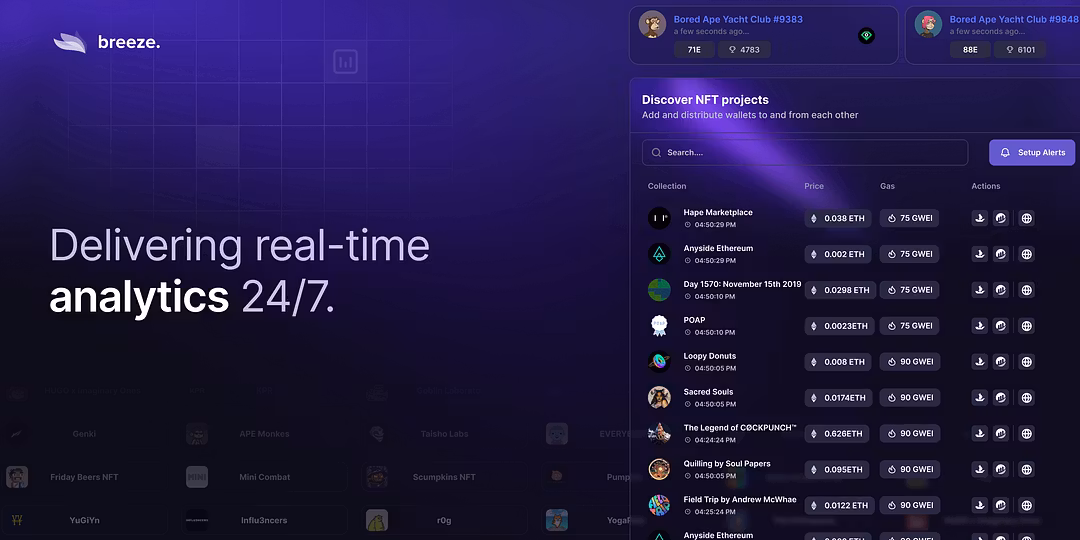Open Bored Ape Yacht Club #9383 link
The width and height of the screenshot is (1080, 540).
[x=738, y=19]
